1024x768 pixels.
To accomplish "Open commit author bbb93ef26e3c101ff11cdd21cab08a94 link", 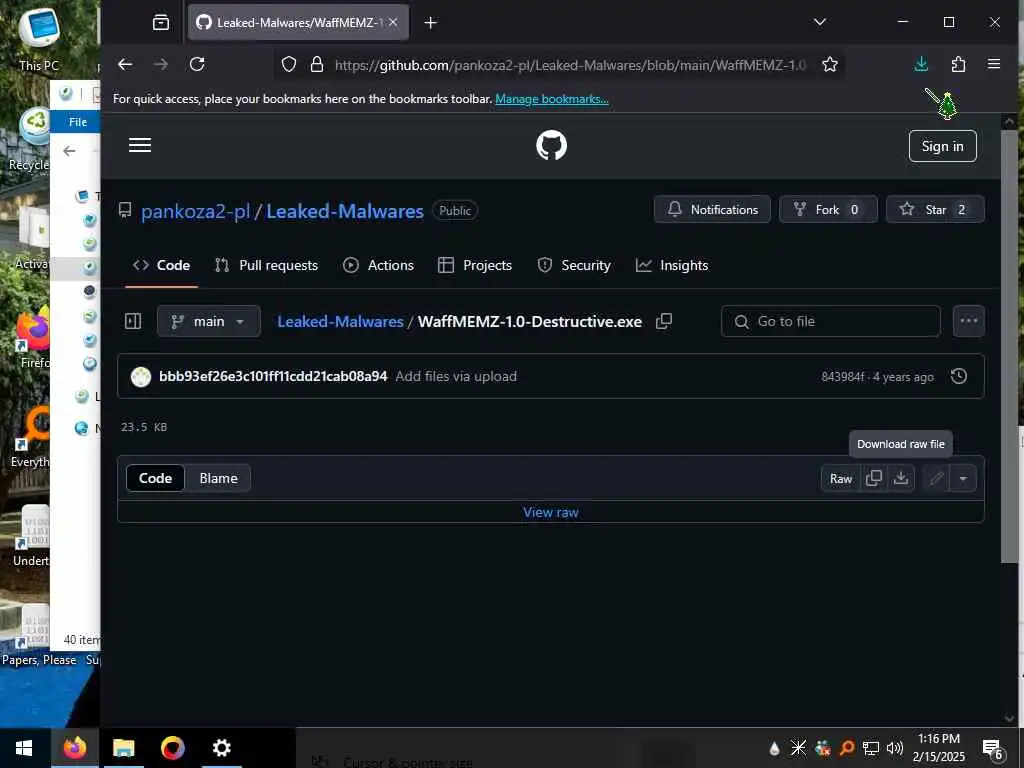I will click(273, 376).
